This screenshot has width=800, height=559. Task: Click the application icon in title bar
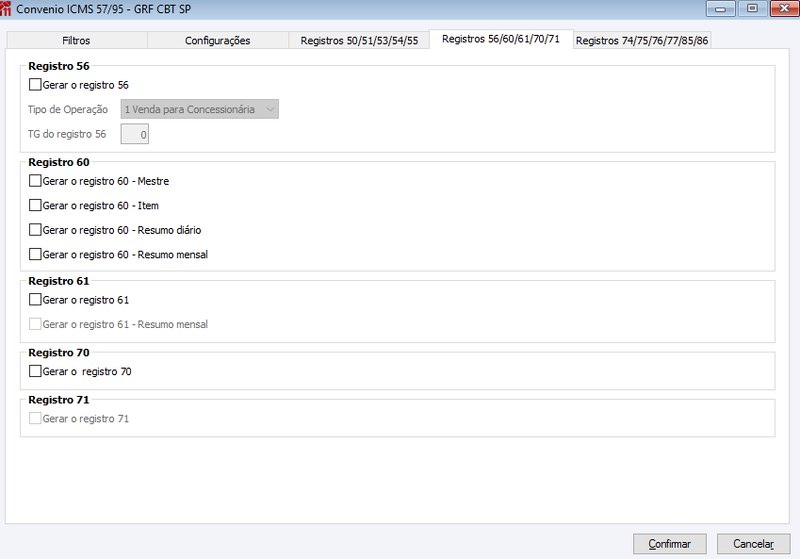pos(6,9)
